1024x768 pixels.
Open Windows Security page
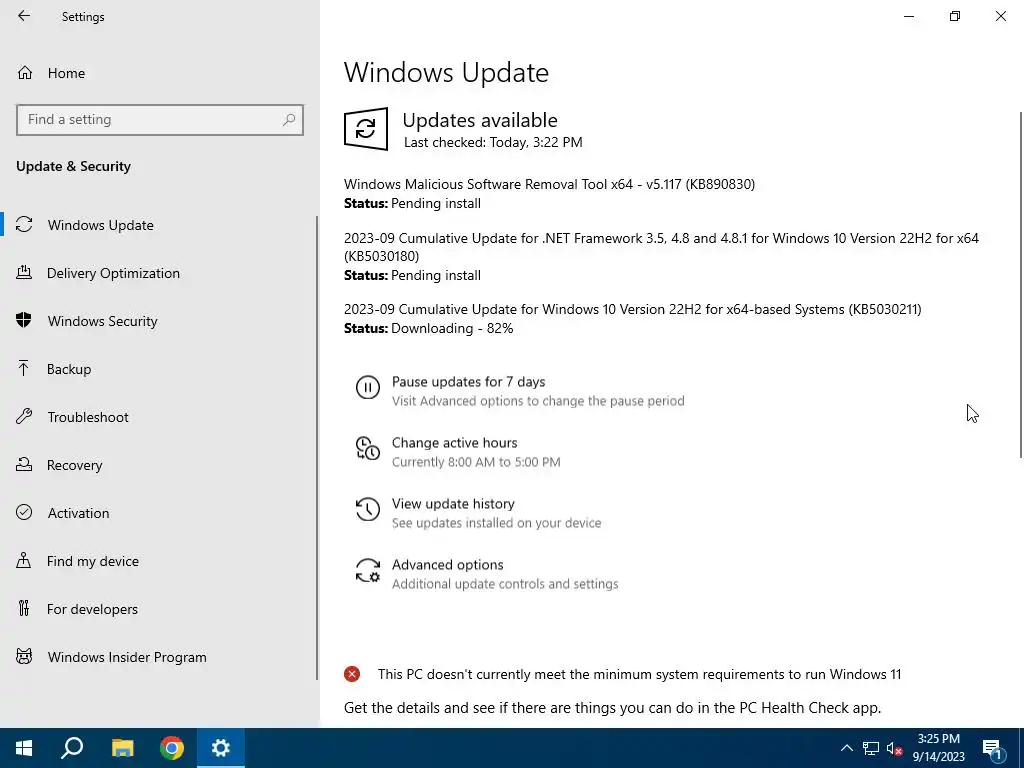(102, 321)
